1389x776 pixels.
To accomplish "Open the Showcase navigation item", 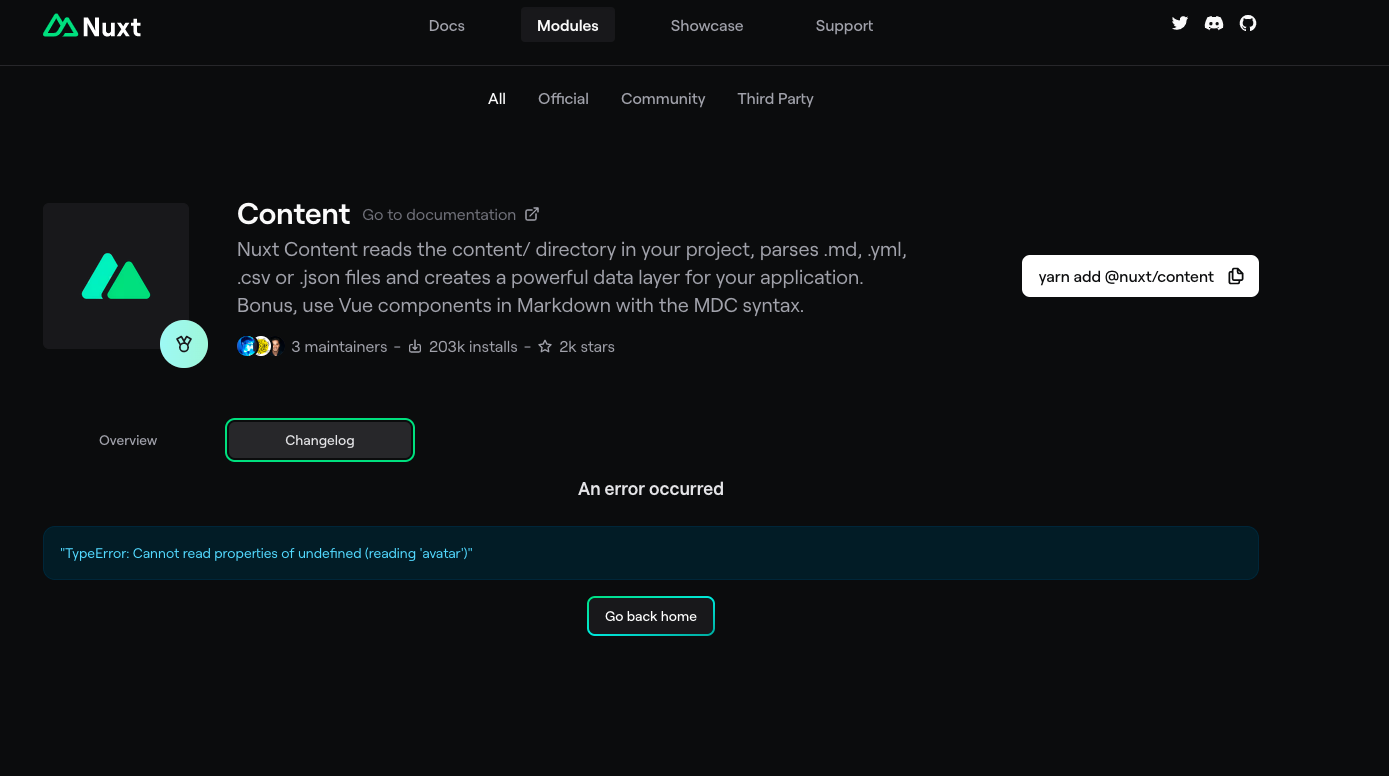I will tap(707, 26).
